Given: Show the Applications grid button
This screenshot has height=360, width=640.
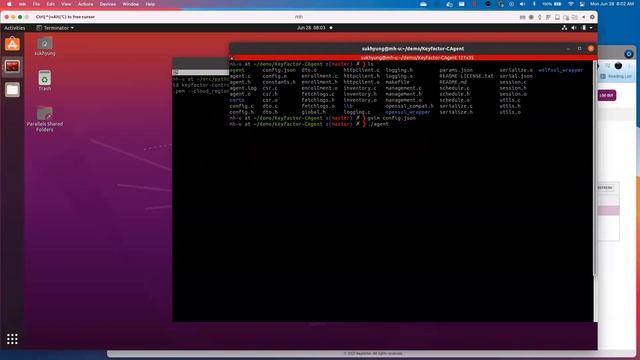Looking at the screenshot, I should point(12,339).
